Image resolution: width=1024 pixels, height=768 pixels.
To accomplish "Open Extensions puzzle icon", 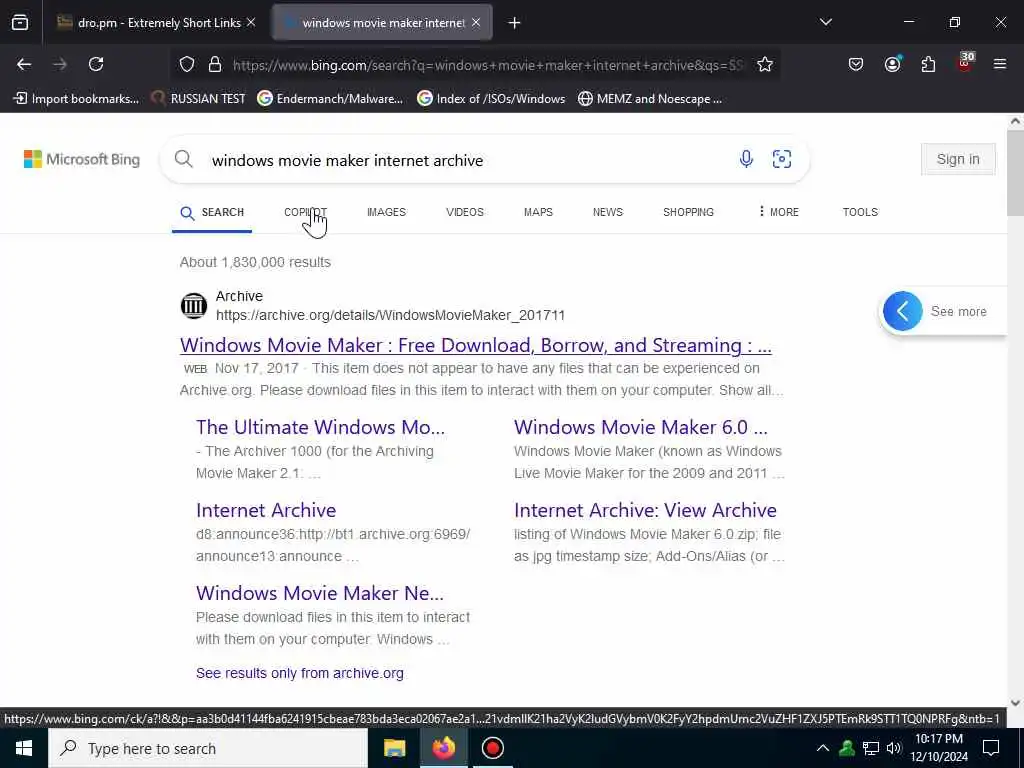I will pyautogui.click(x=928, y=64).
